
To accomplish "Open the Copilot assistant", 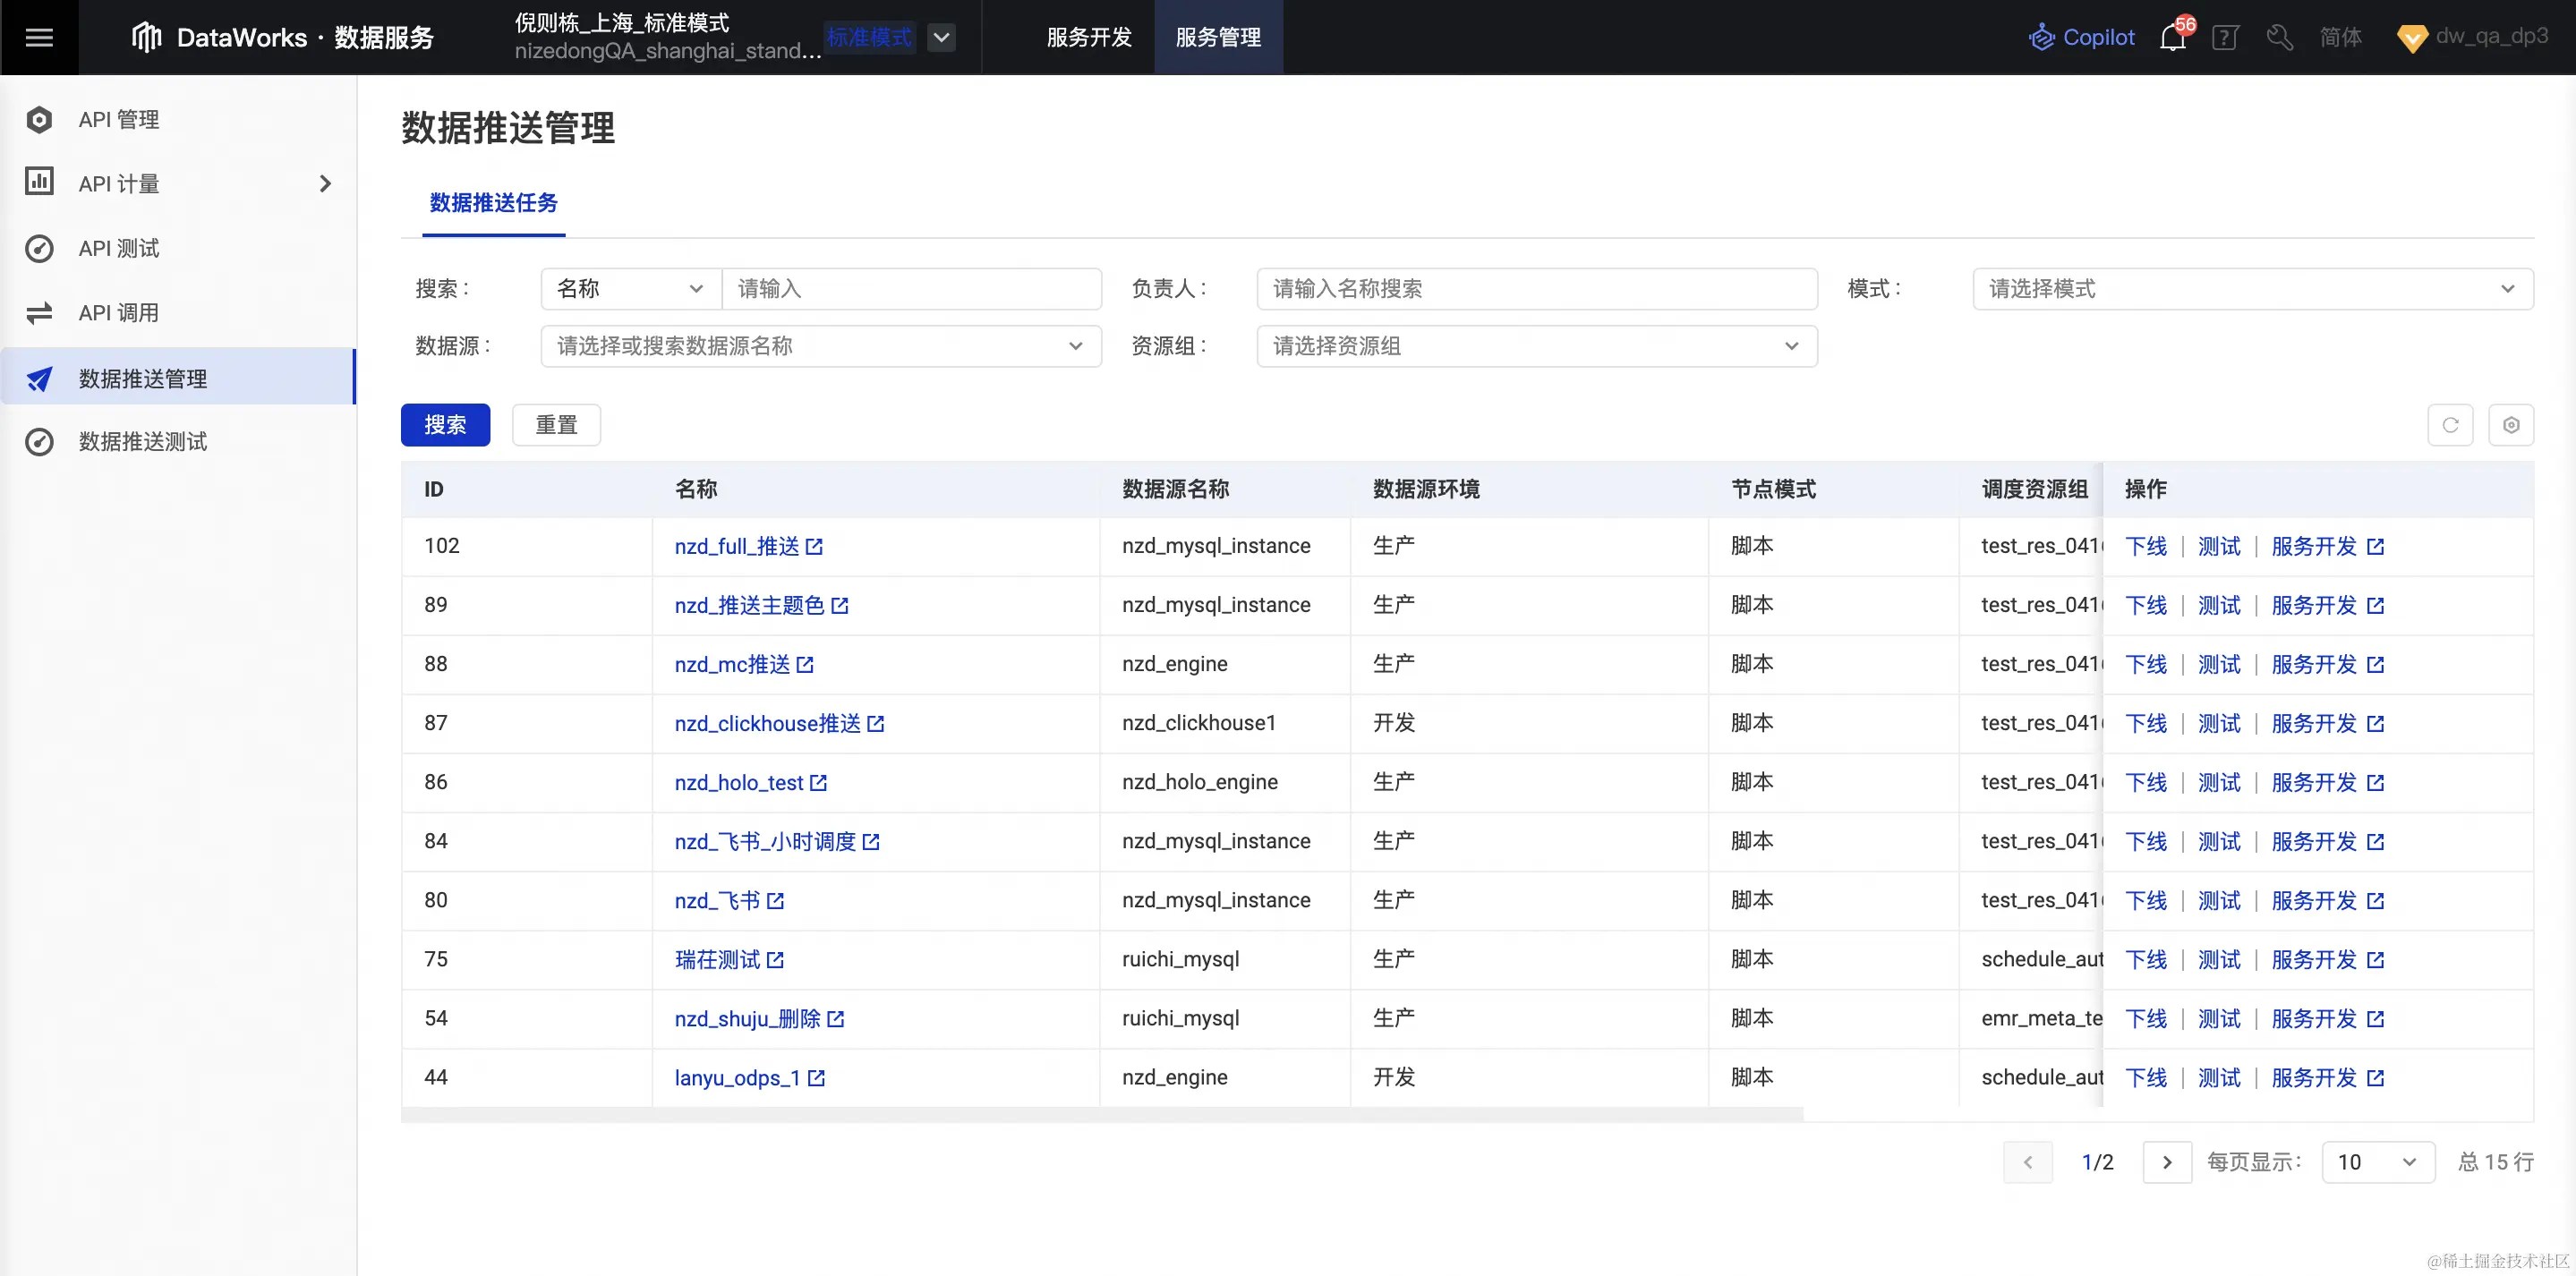I will [x=2081, y=37].
